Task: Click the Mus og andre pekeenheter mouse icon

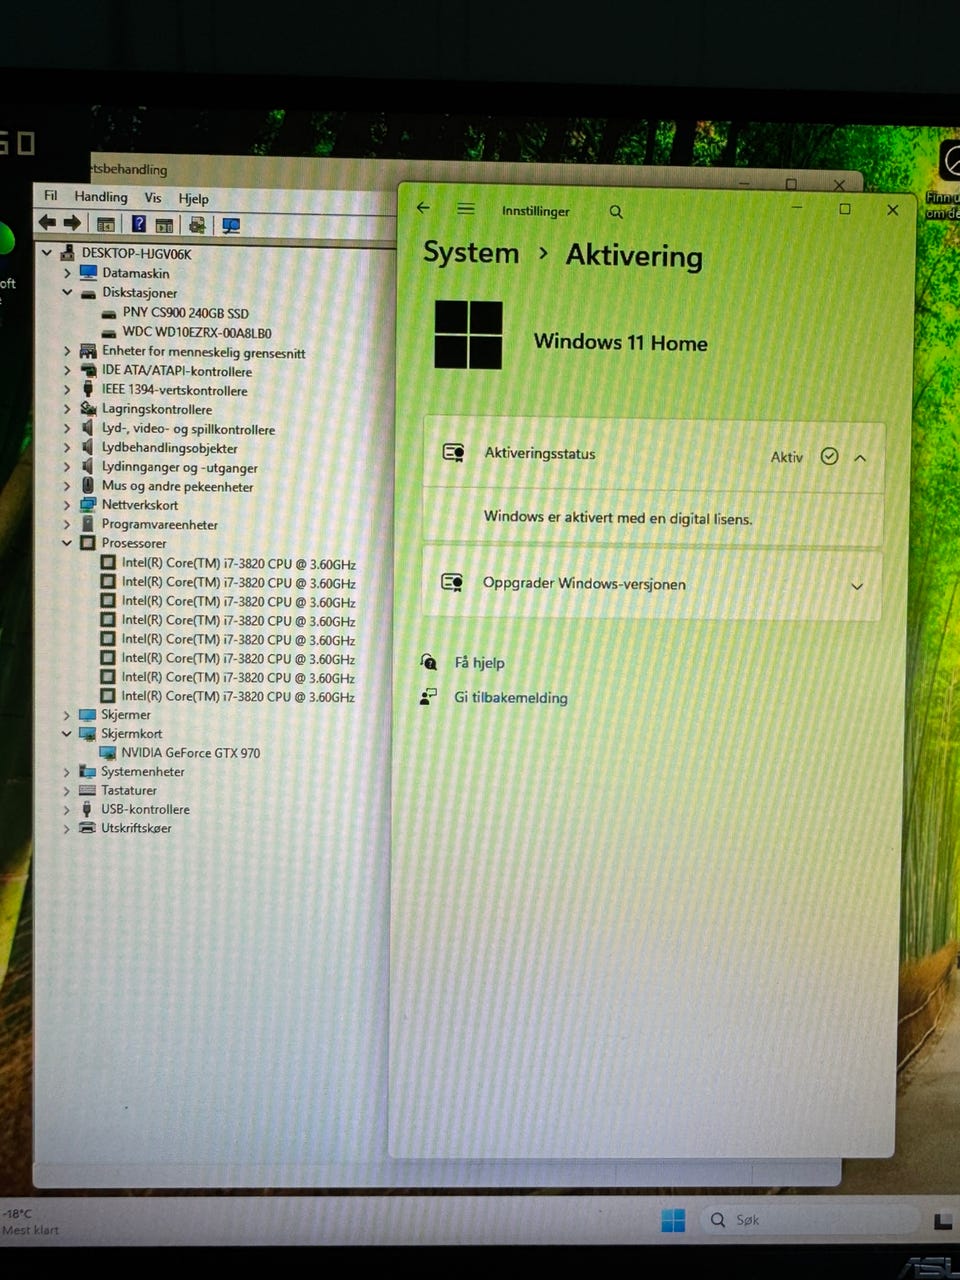Action: coord(88,486)
